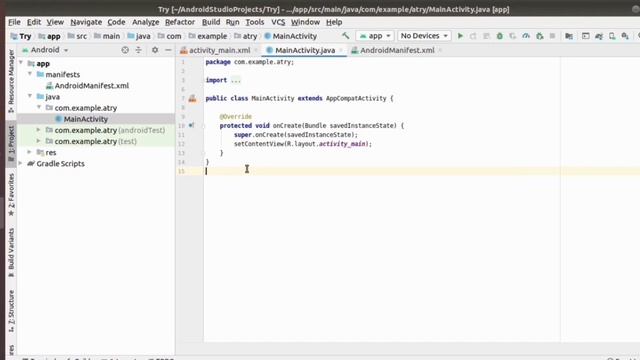Click Run with Coverage icon right of Debug
Screen dimensions: 640x360
tap(513, 36)
